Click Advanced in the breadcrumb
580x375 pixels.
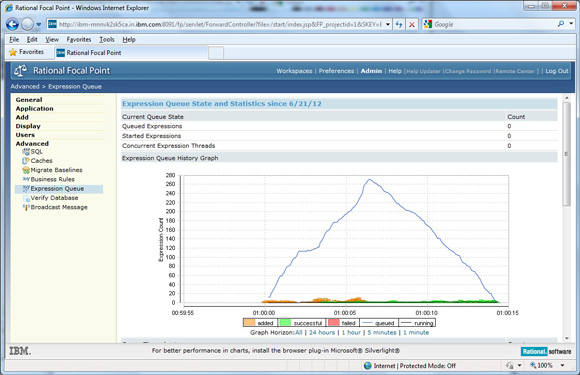click(25, 87)
